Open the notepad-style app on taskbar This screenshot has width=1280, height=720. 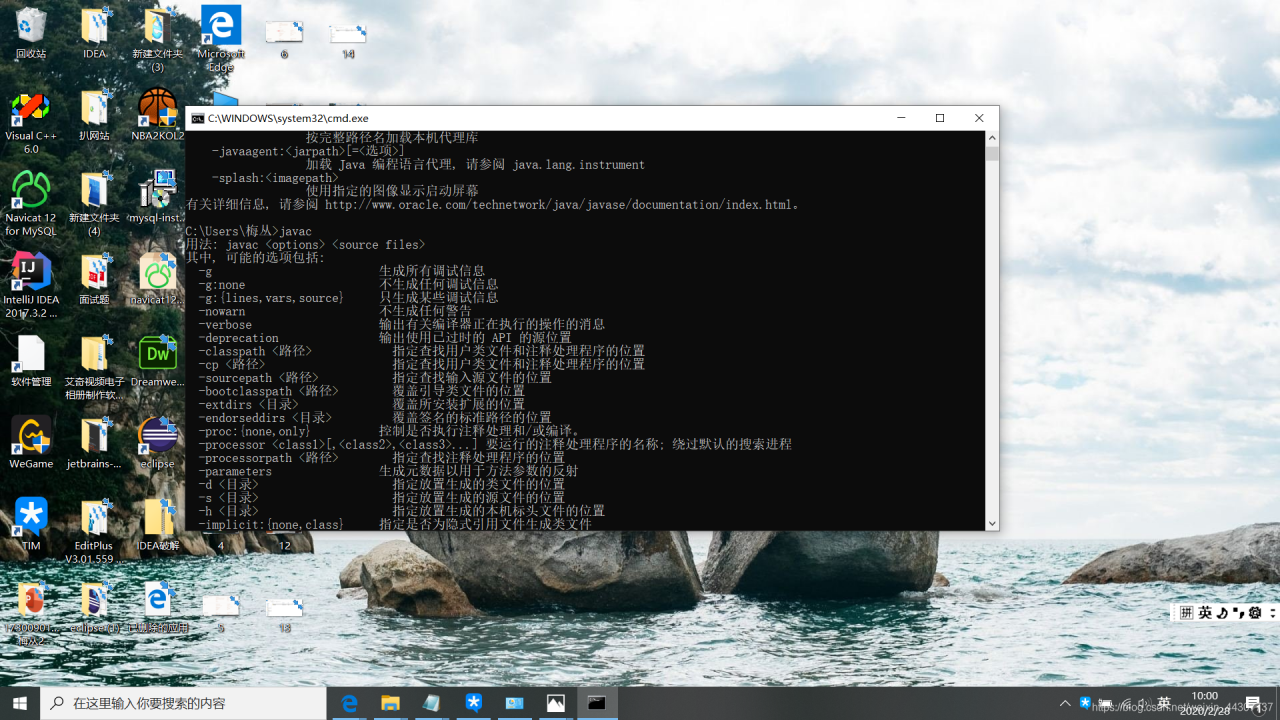tap(431, 703)
